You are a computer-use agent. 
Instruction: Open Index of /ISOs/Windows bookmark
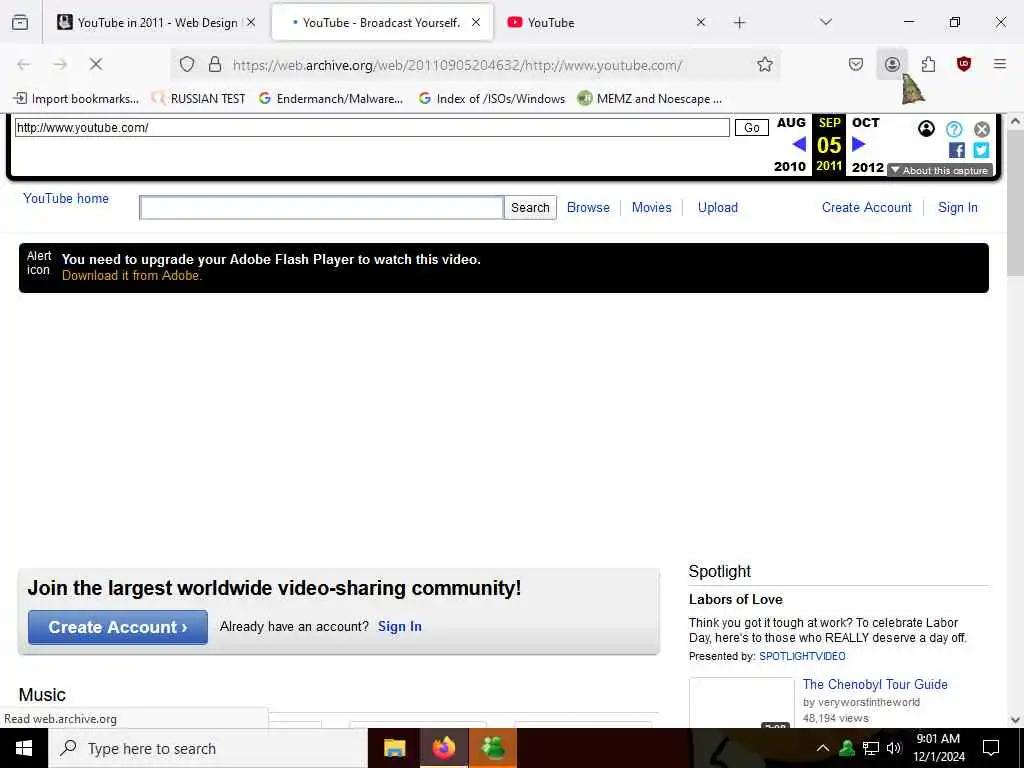492,99
